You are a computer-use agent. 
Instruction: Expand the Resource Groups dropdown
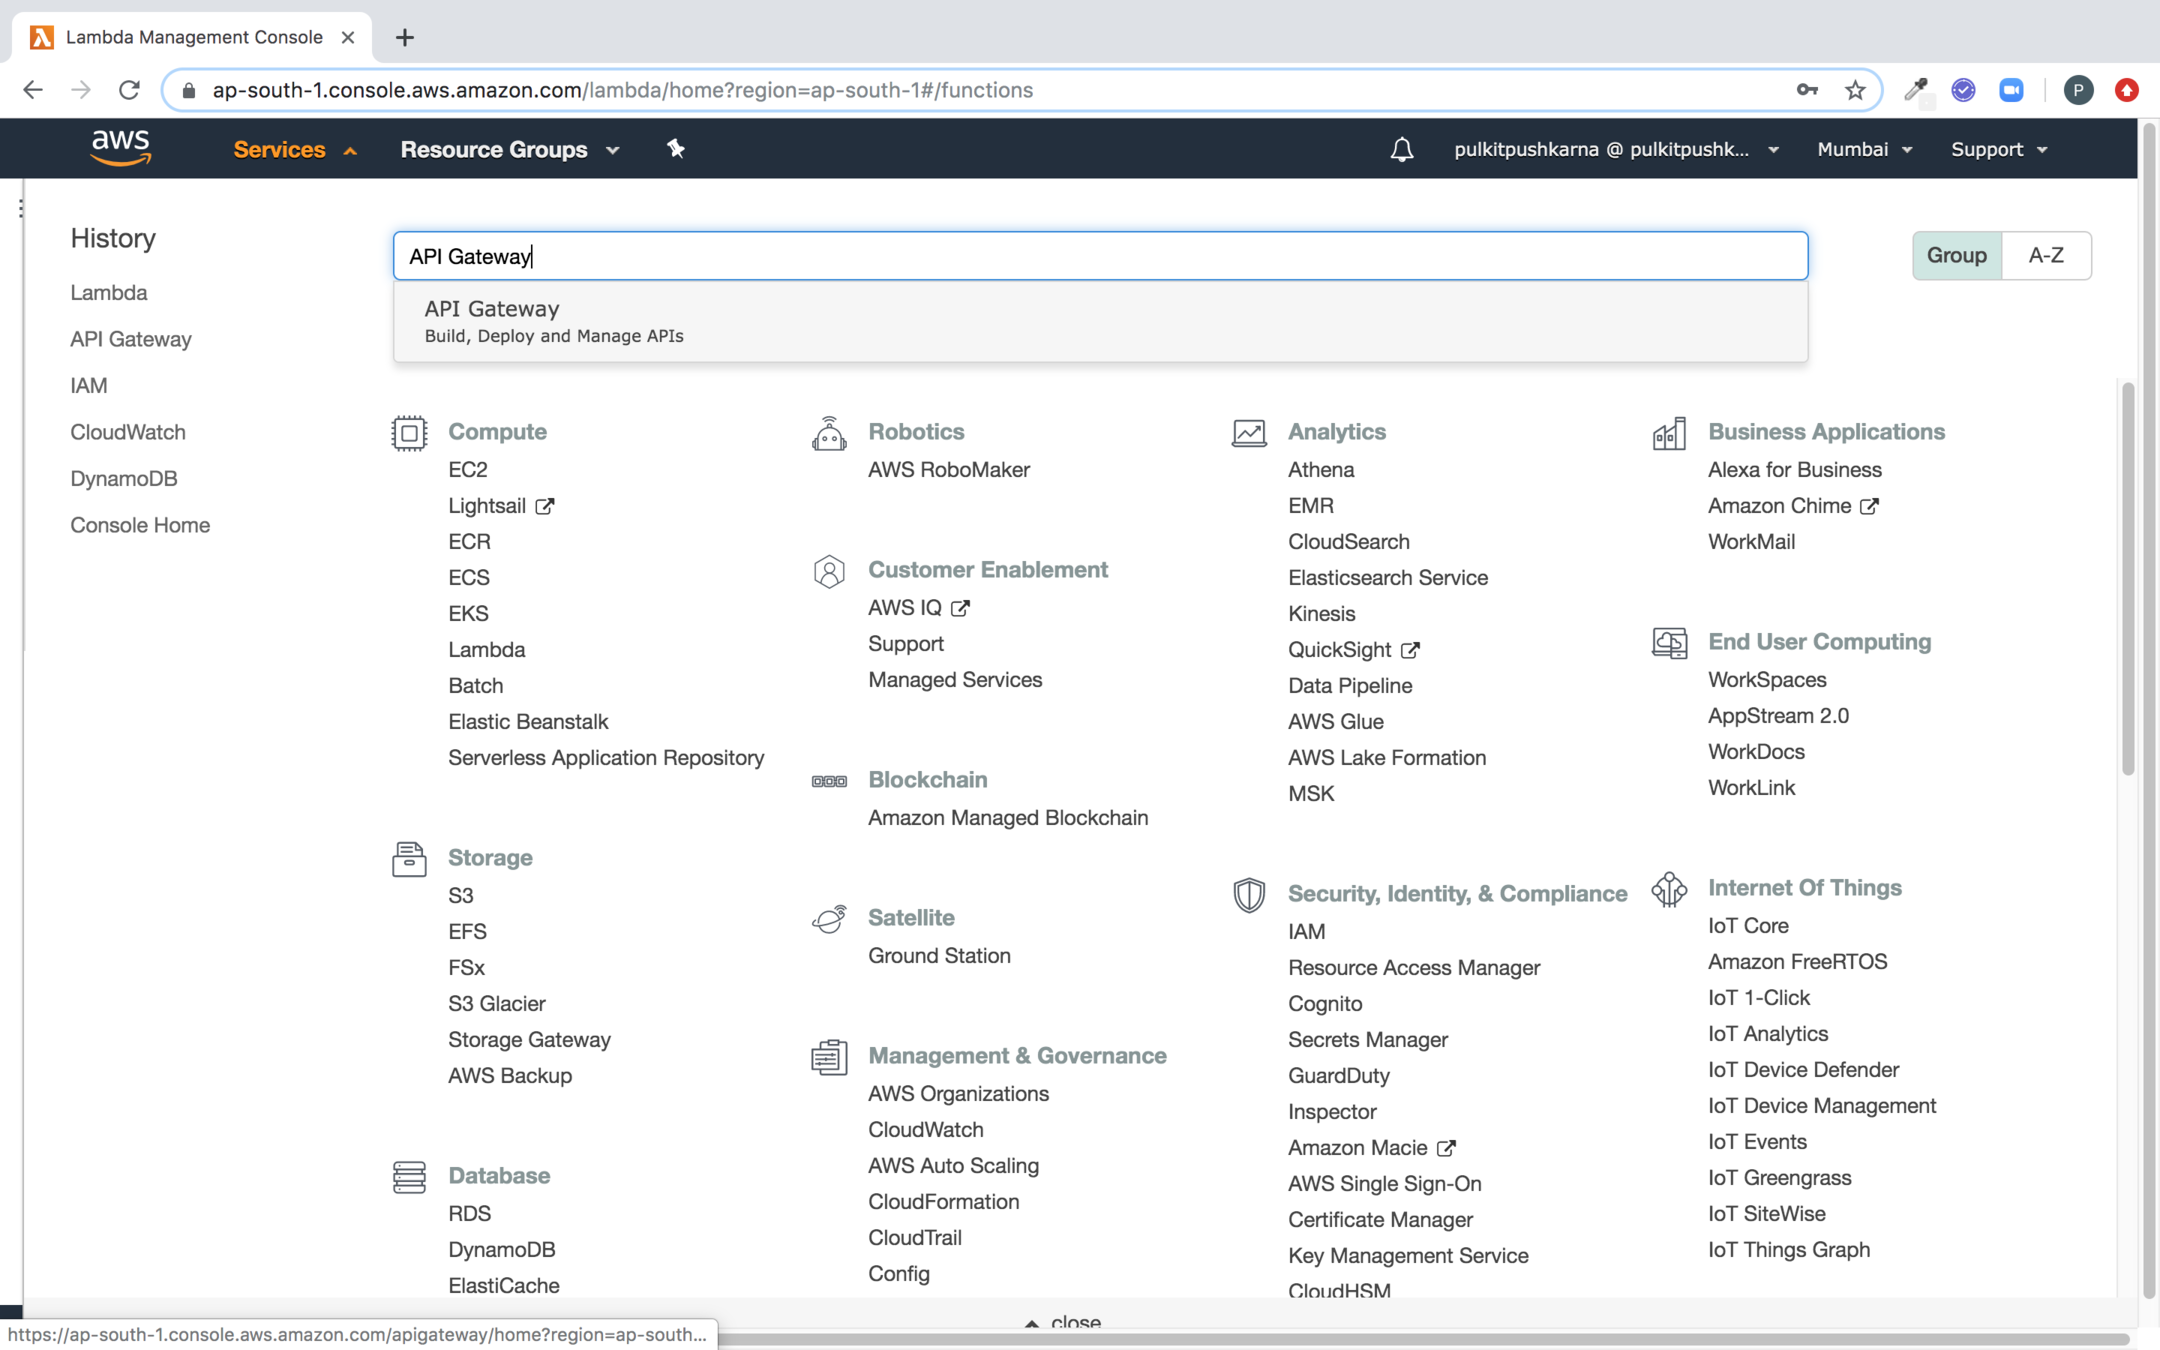[510, 149]
